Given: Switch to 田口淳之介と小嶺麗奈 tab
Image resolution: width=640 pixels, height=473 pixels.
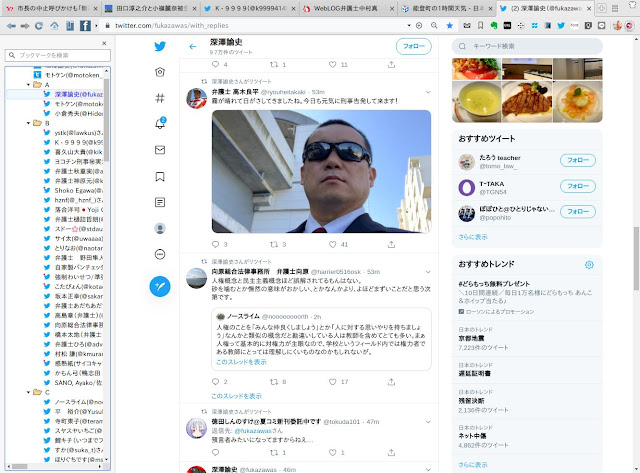Looking at the screenshot, I should point(149,8).
